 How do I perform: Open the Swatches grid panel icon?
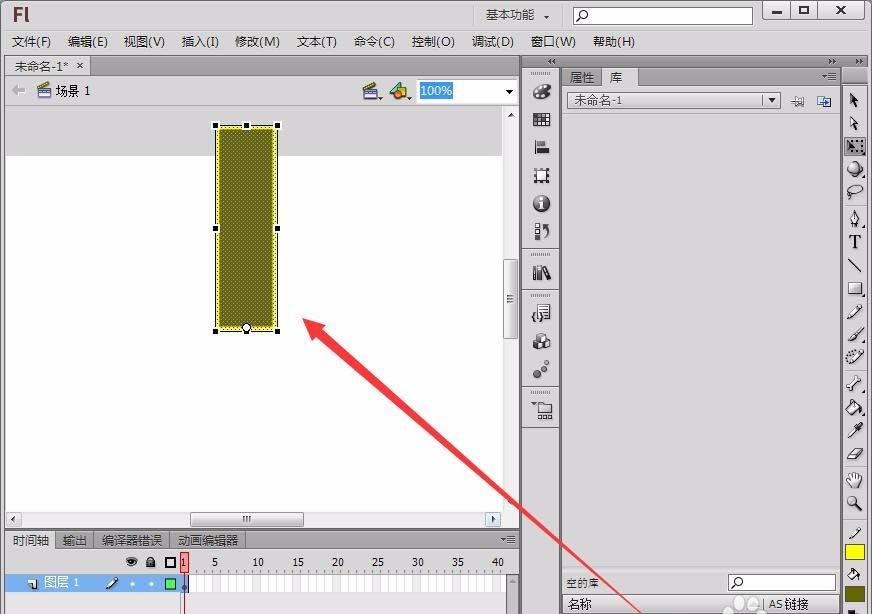[x=541, y=120]
